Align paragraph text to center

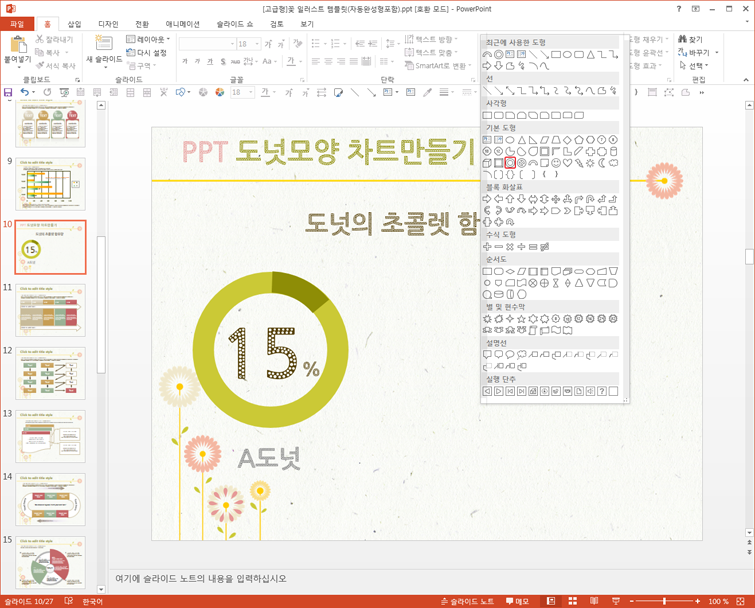[328, 61]
